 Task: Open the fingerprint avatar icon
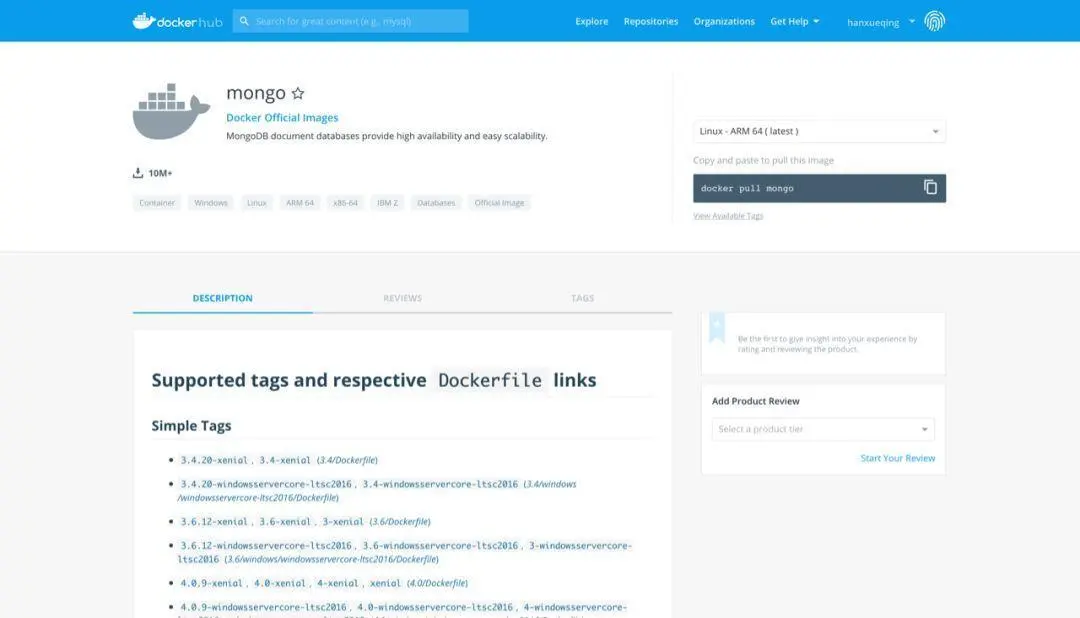pos(934,21)
